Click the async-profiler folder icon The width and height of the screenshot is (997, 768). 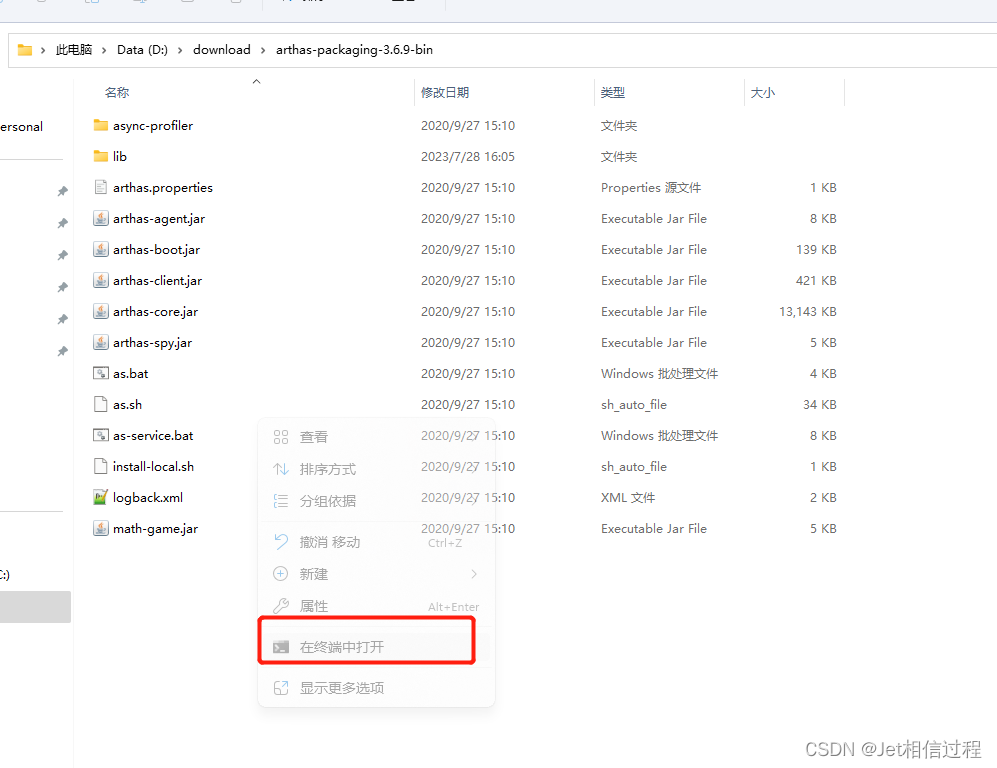[x=100, y=125]
